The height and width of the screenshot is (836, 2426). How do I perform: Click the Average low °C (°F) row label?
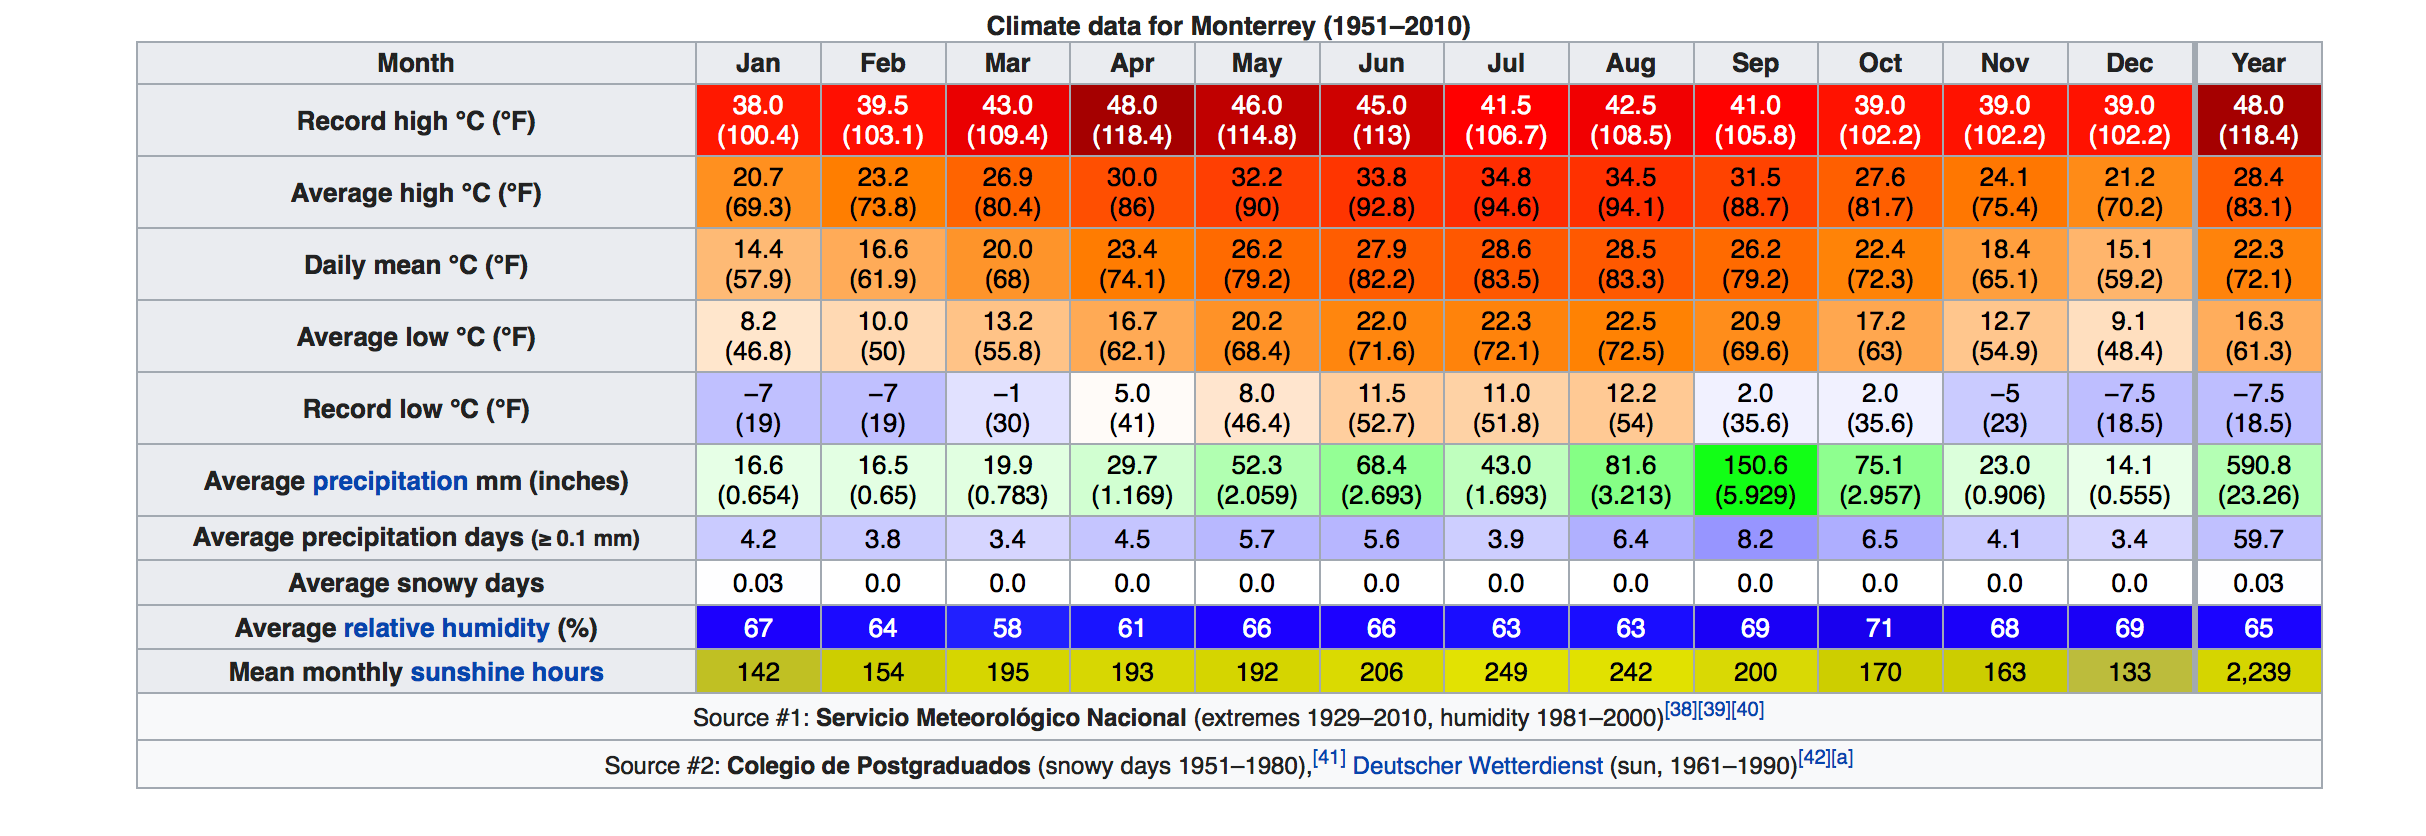pos(416,337)
